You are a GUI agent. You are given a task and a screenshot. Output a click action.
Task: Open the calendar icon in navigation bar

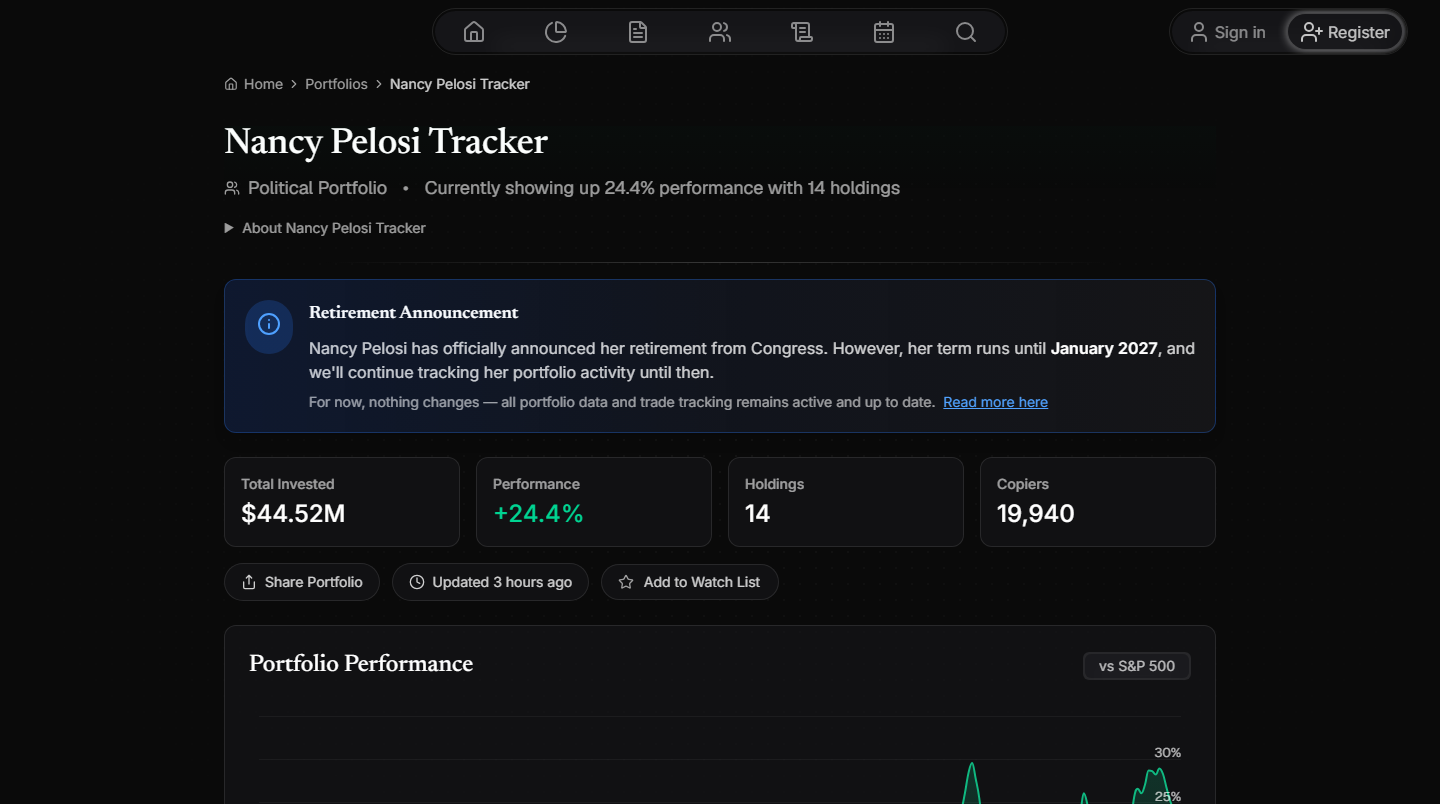(x=884, y=32)
